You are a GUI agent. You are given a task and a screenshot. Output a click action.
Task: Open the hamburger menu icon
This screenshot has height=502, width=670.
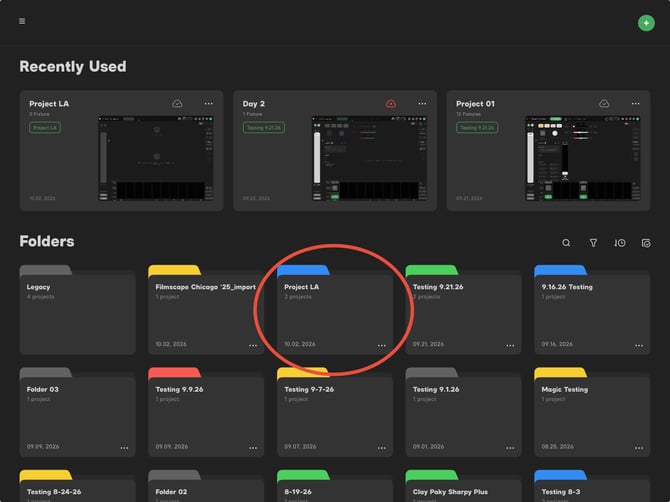pyautogui.click(x=22, y=21)
